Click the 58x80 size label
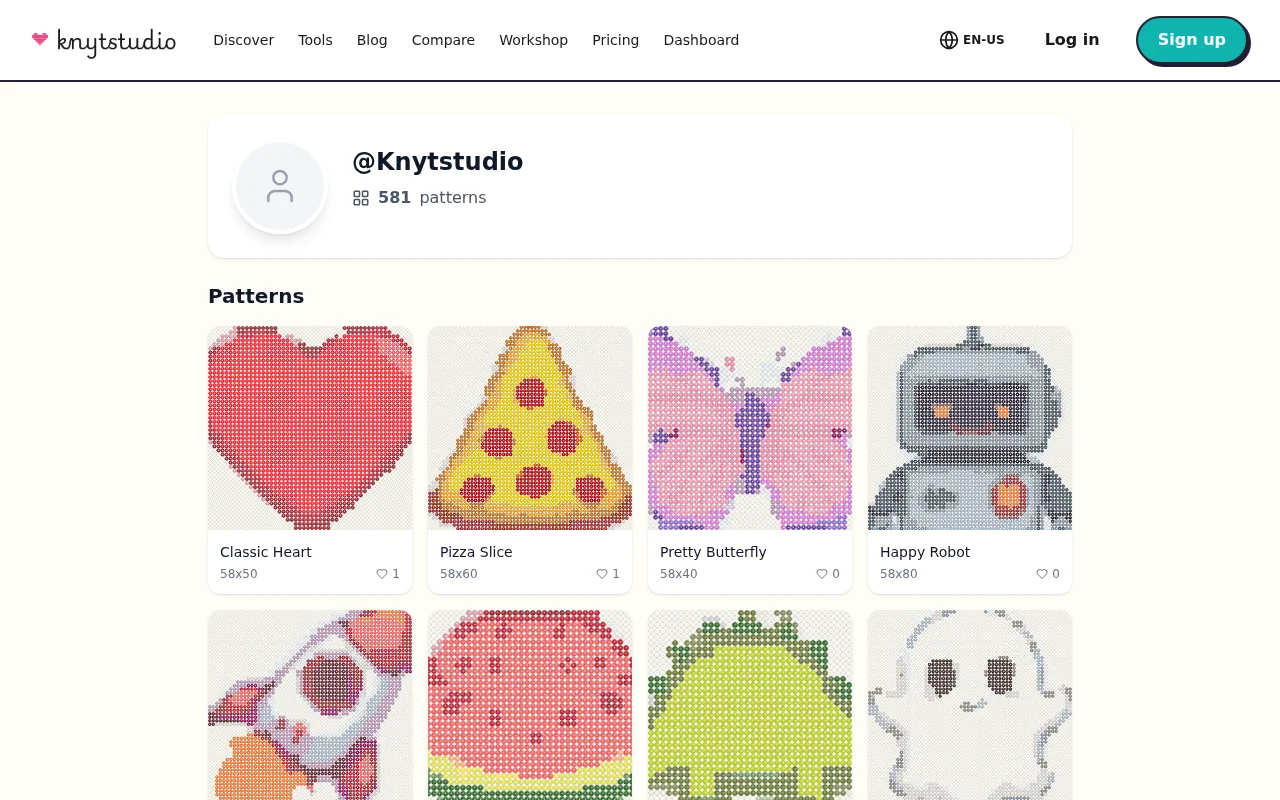The image size is (1280, 800). [899, 574]
